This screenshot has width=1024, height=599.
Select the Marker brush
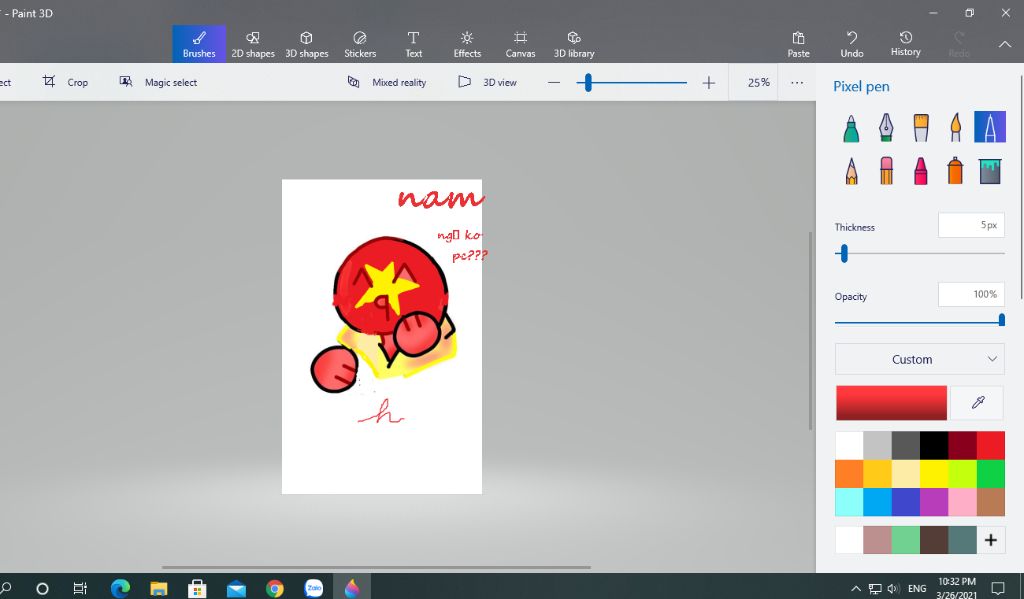[851, 127]
